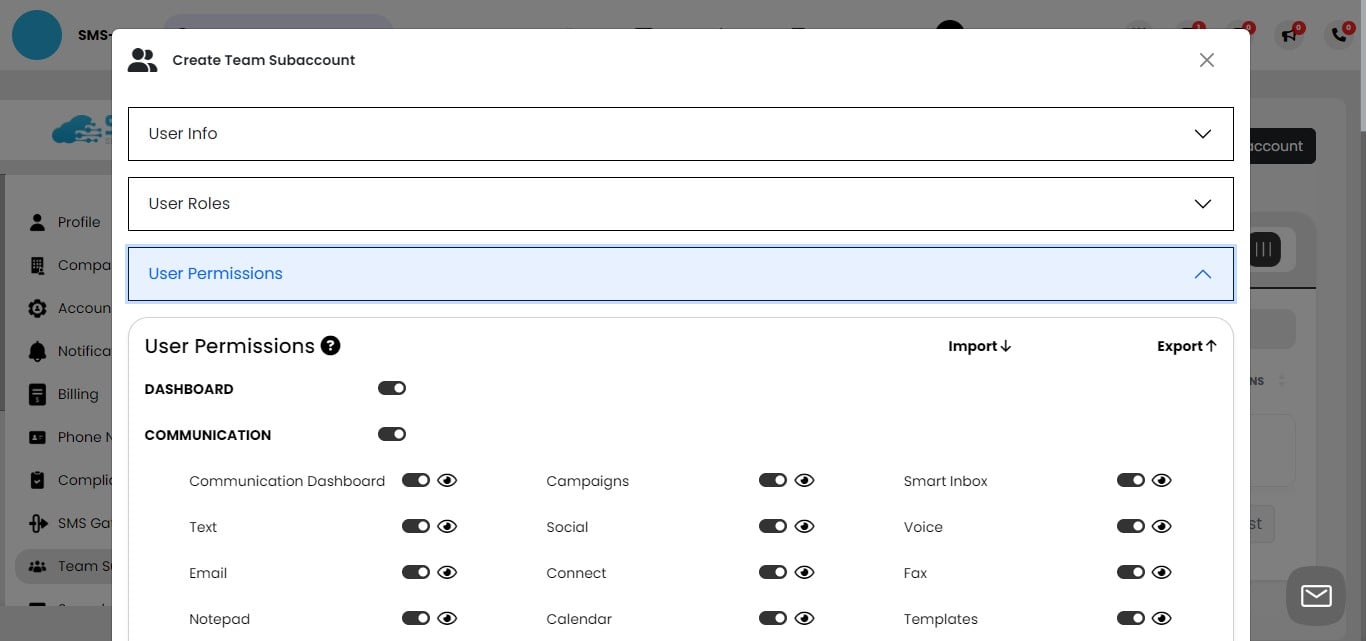Click the eye icon next to Campaigns
The height and width of the screenshot is (641, 1366).
(x=804, y=480)
